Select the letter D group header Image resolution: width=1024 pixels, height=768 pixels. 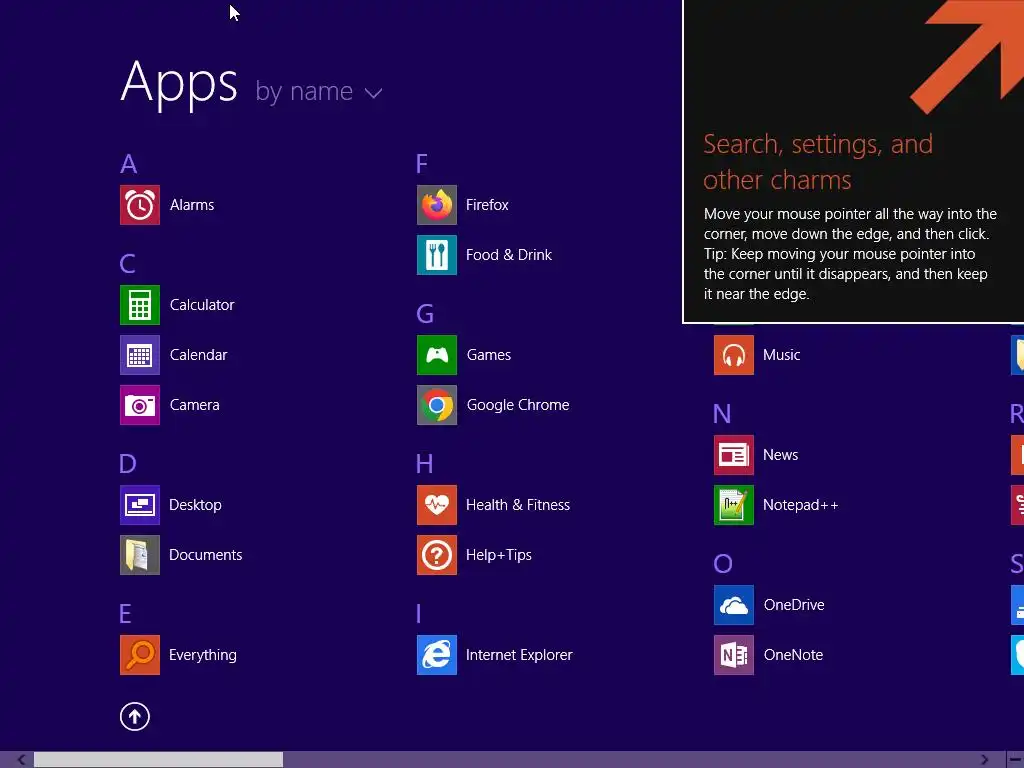128,464
